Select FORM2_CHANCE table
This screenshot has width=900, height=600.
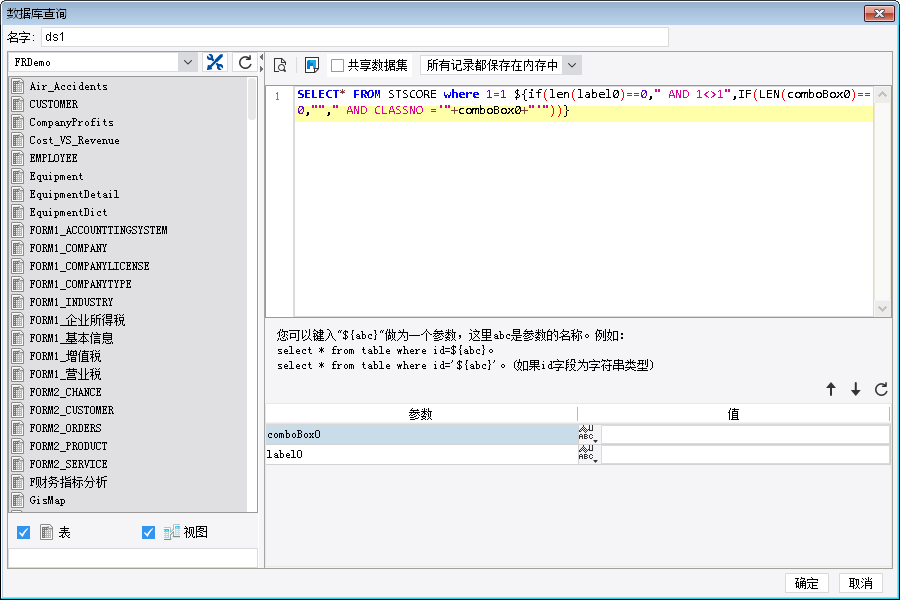click(x=65, y=392)
